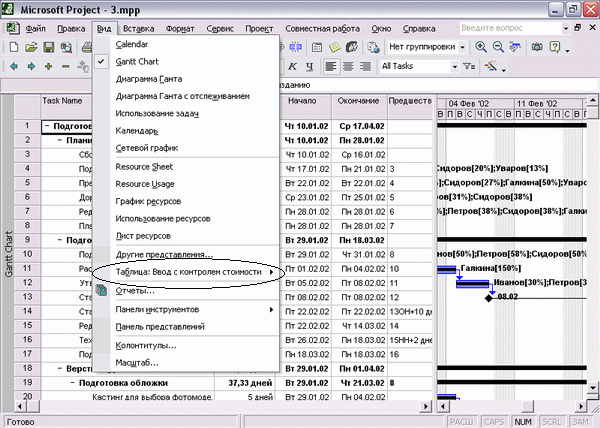Open file with the folder icon
Viewport: 600px width, 428px height.
click(31, 47)
